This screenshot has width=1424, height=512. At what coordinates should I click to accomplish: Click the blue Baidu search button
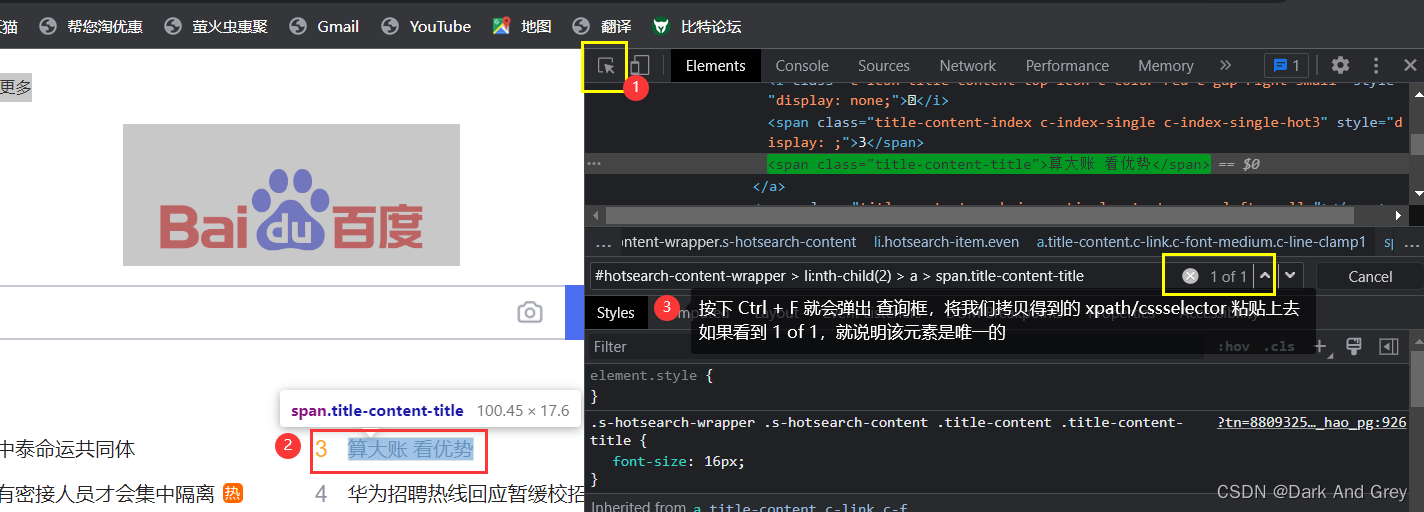[x=575, y=312]
